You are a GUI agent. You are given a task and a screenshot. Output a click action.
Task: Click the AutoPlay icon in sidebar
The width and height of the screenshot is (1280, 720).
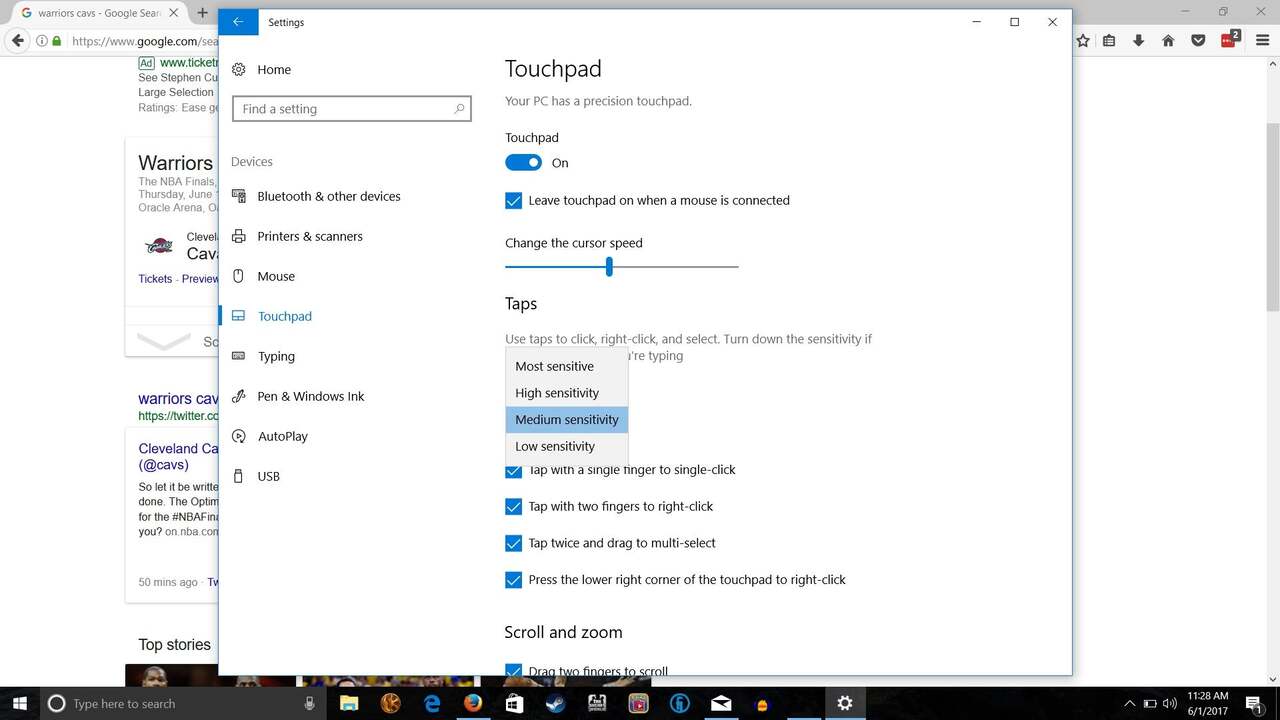[239, 437]
